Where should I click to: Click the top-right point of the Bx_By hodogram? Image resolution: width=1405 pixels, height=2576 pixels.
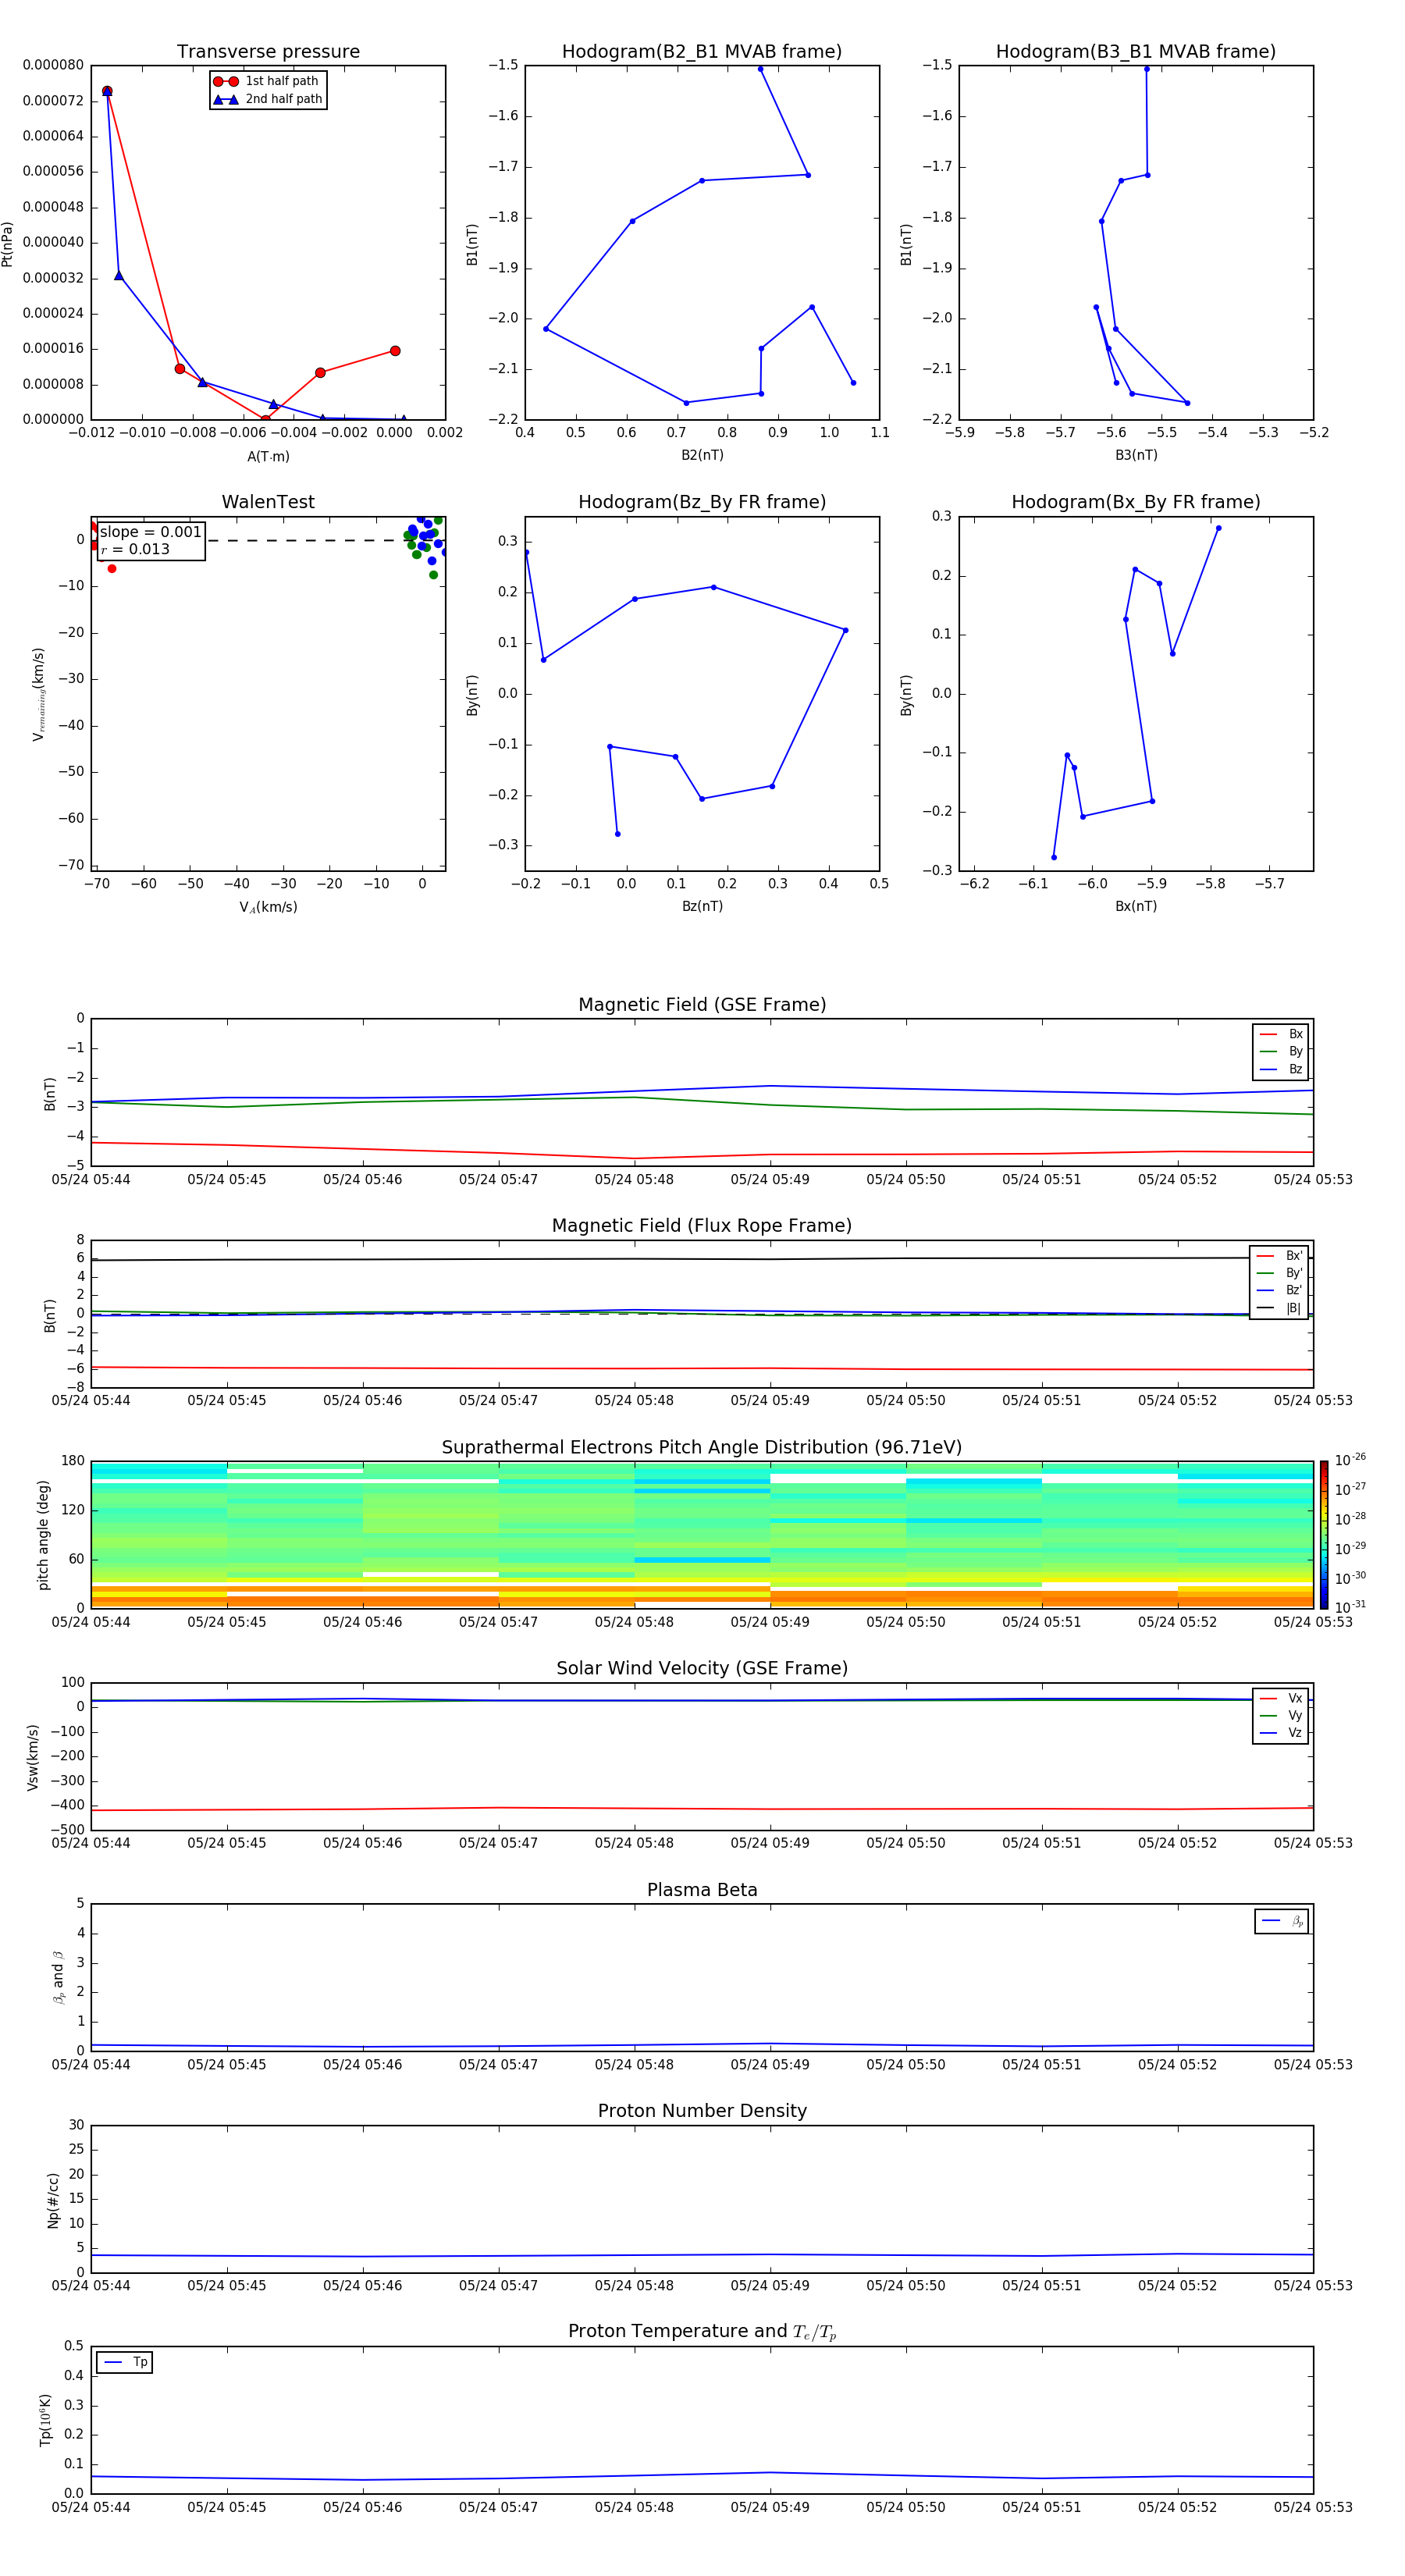pyautogui.click(x=1218, y=528)
